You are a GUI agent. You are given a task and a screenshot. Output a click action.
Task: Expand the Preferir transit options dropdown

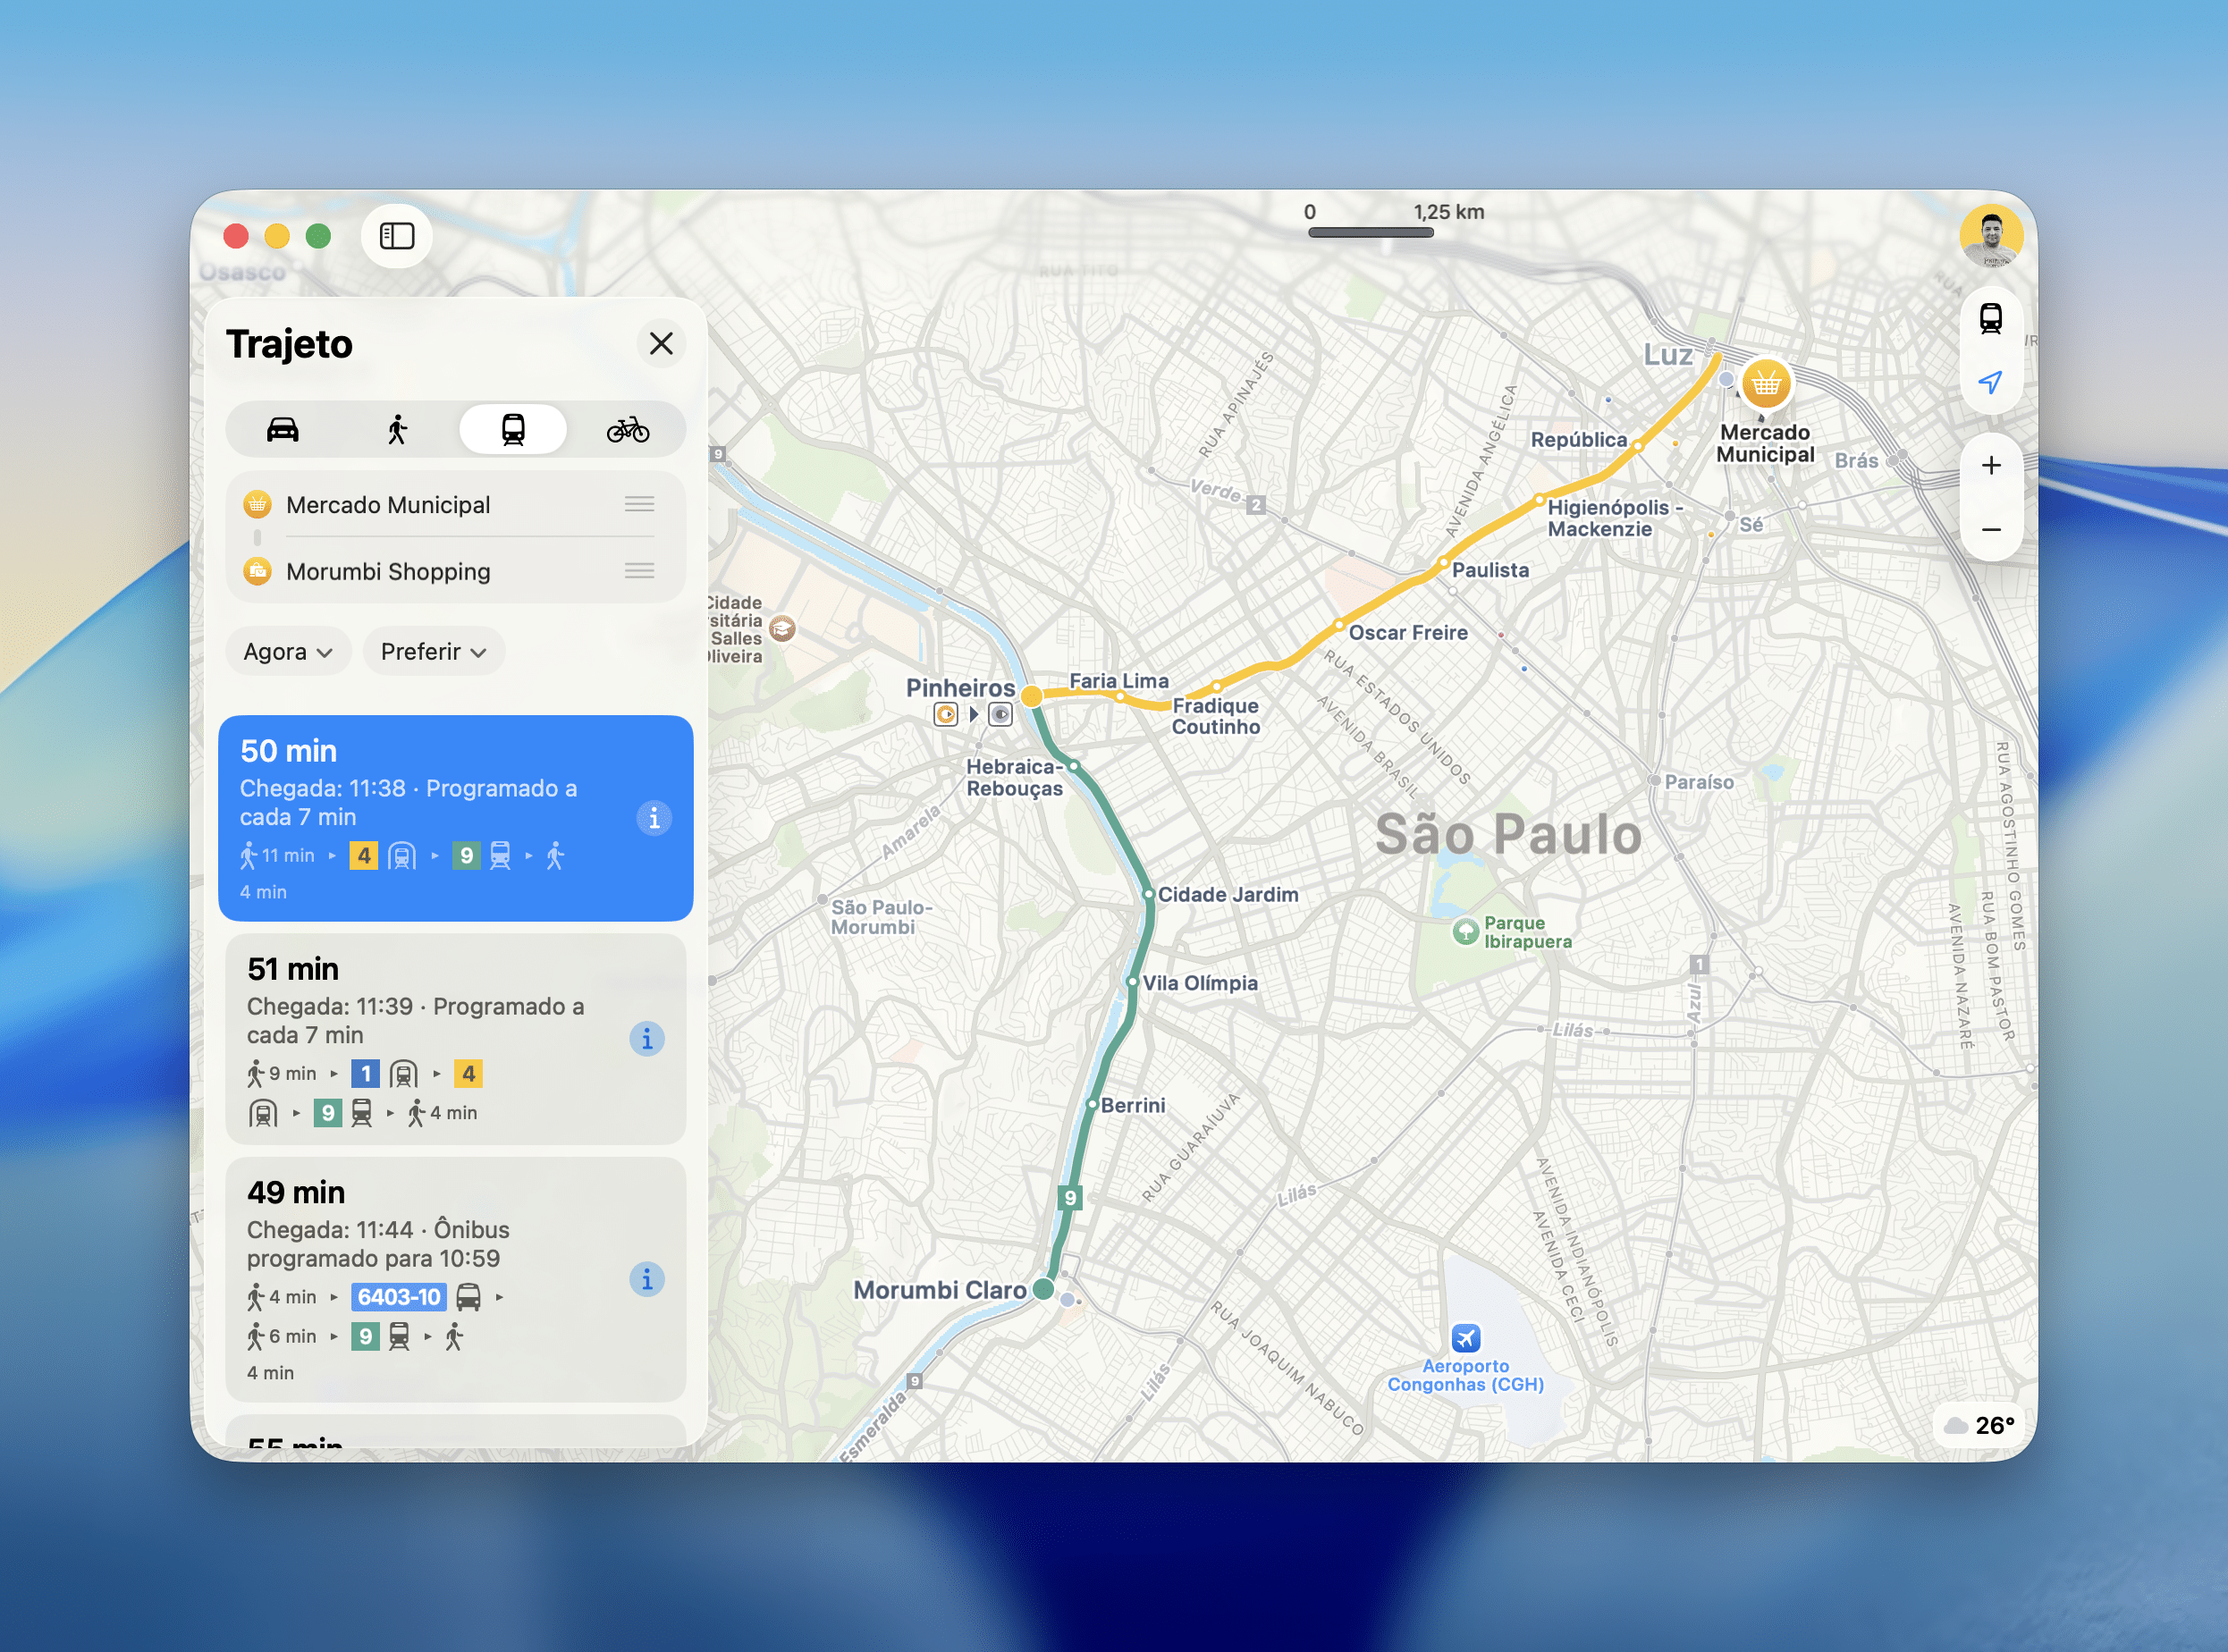[433, 652]
